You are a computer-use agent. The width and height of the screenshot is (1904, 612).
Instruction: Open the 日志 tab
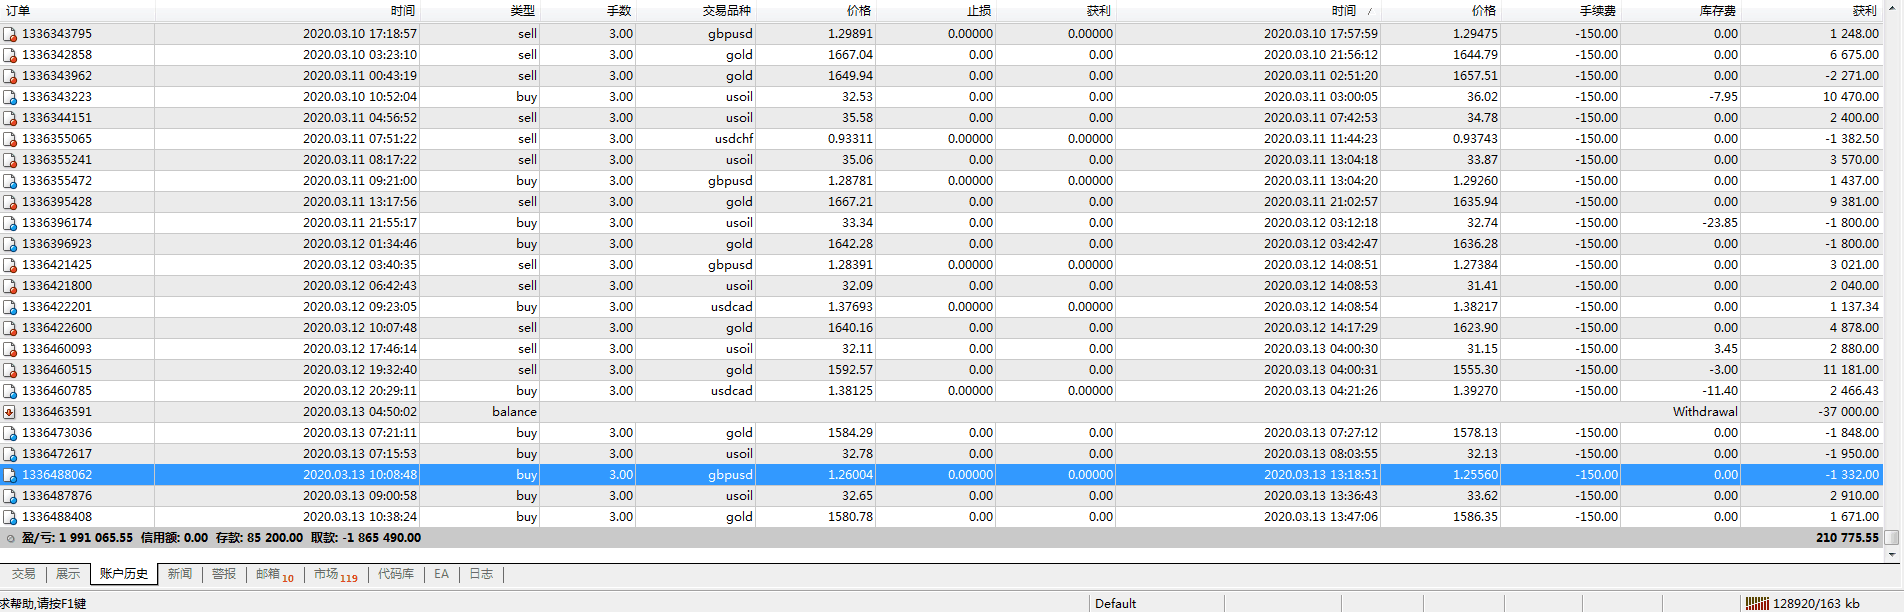click(x=481, y=574)
